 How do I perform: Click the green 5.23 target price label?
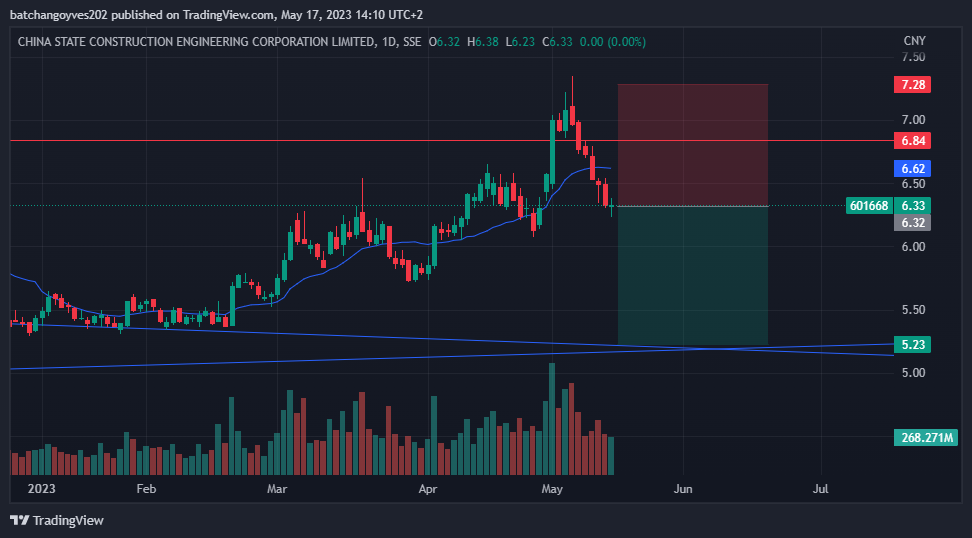click(x=912, y=345)
